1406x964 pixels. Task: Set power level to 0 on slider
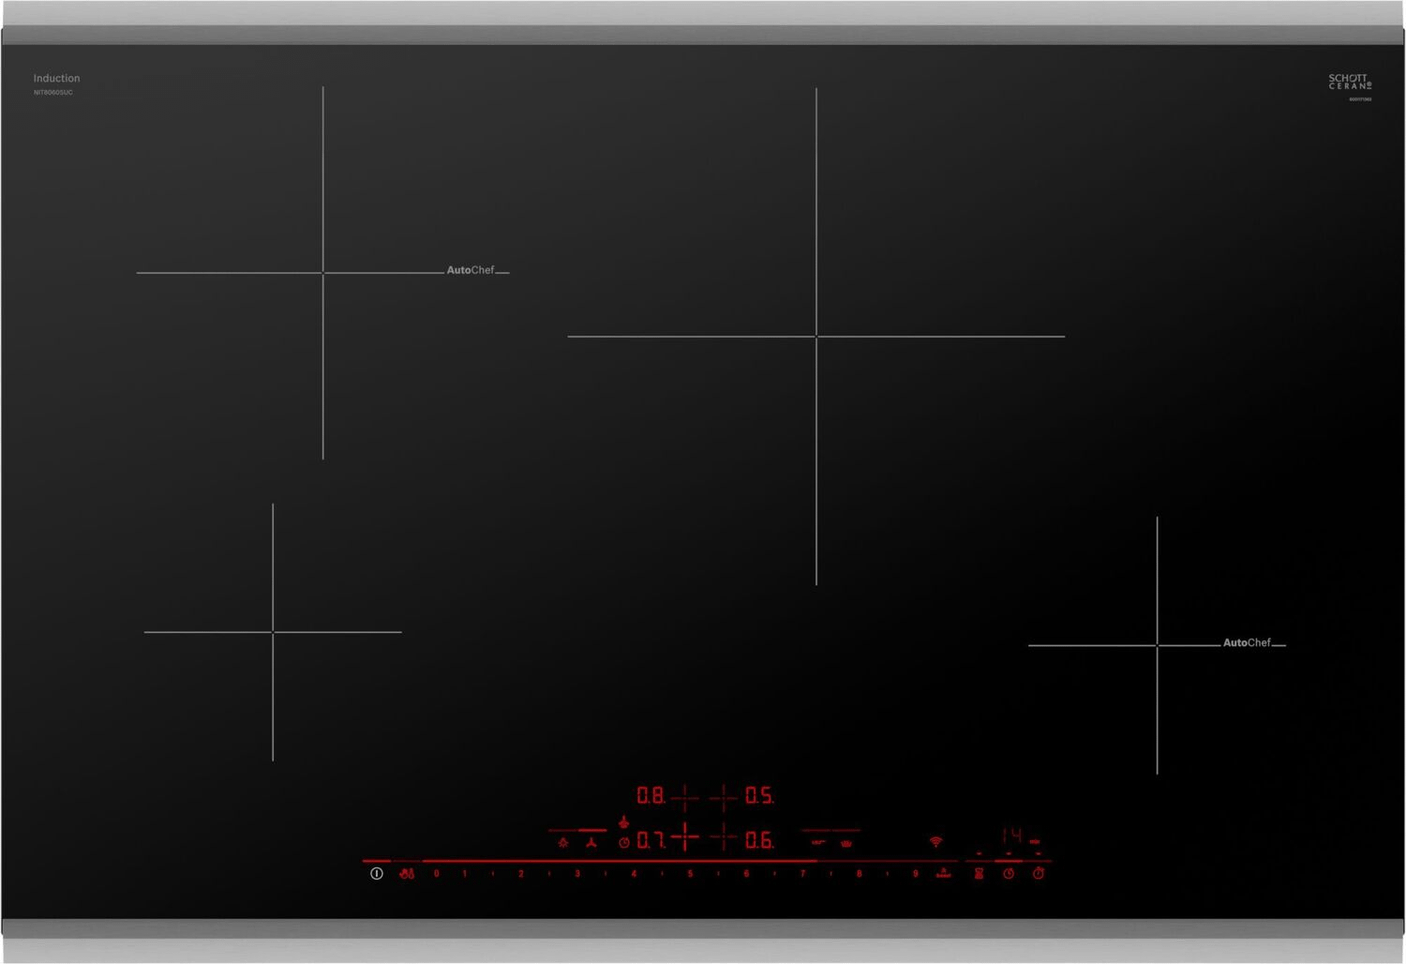tap(436, 873)
